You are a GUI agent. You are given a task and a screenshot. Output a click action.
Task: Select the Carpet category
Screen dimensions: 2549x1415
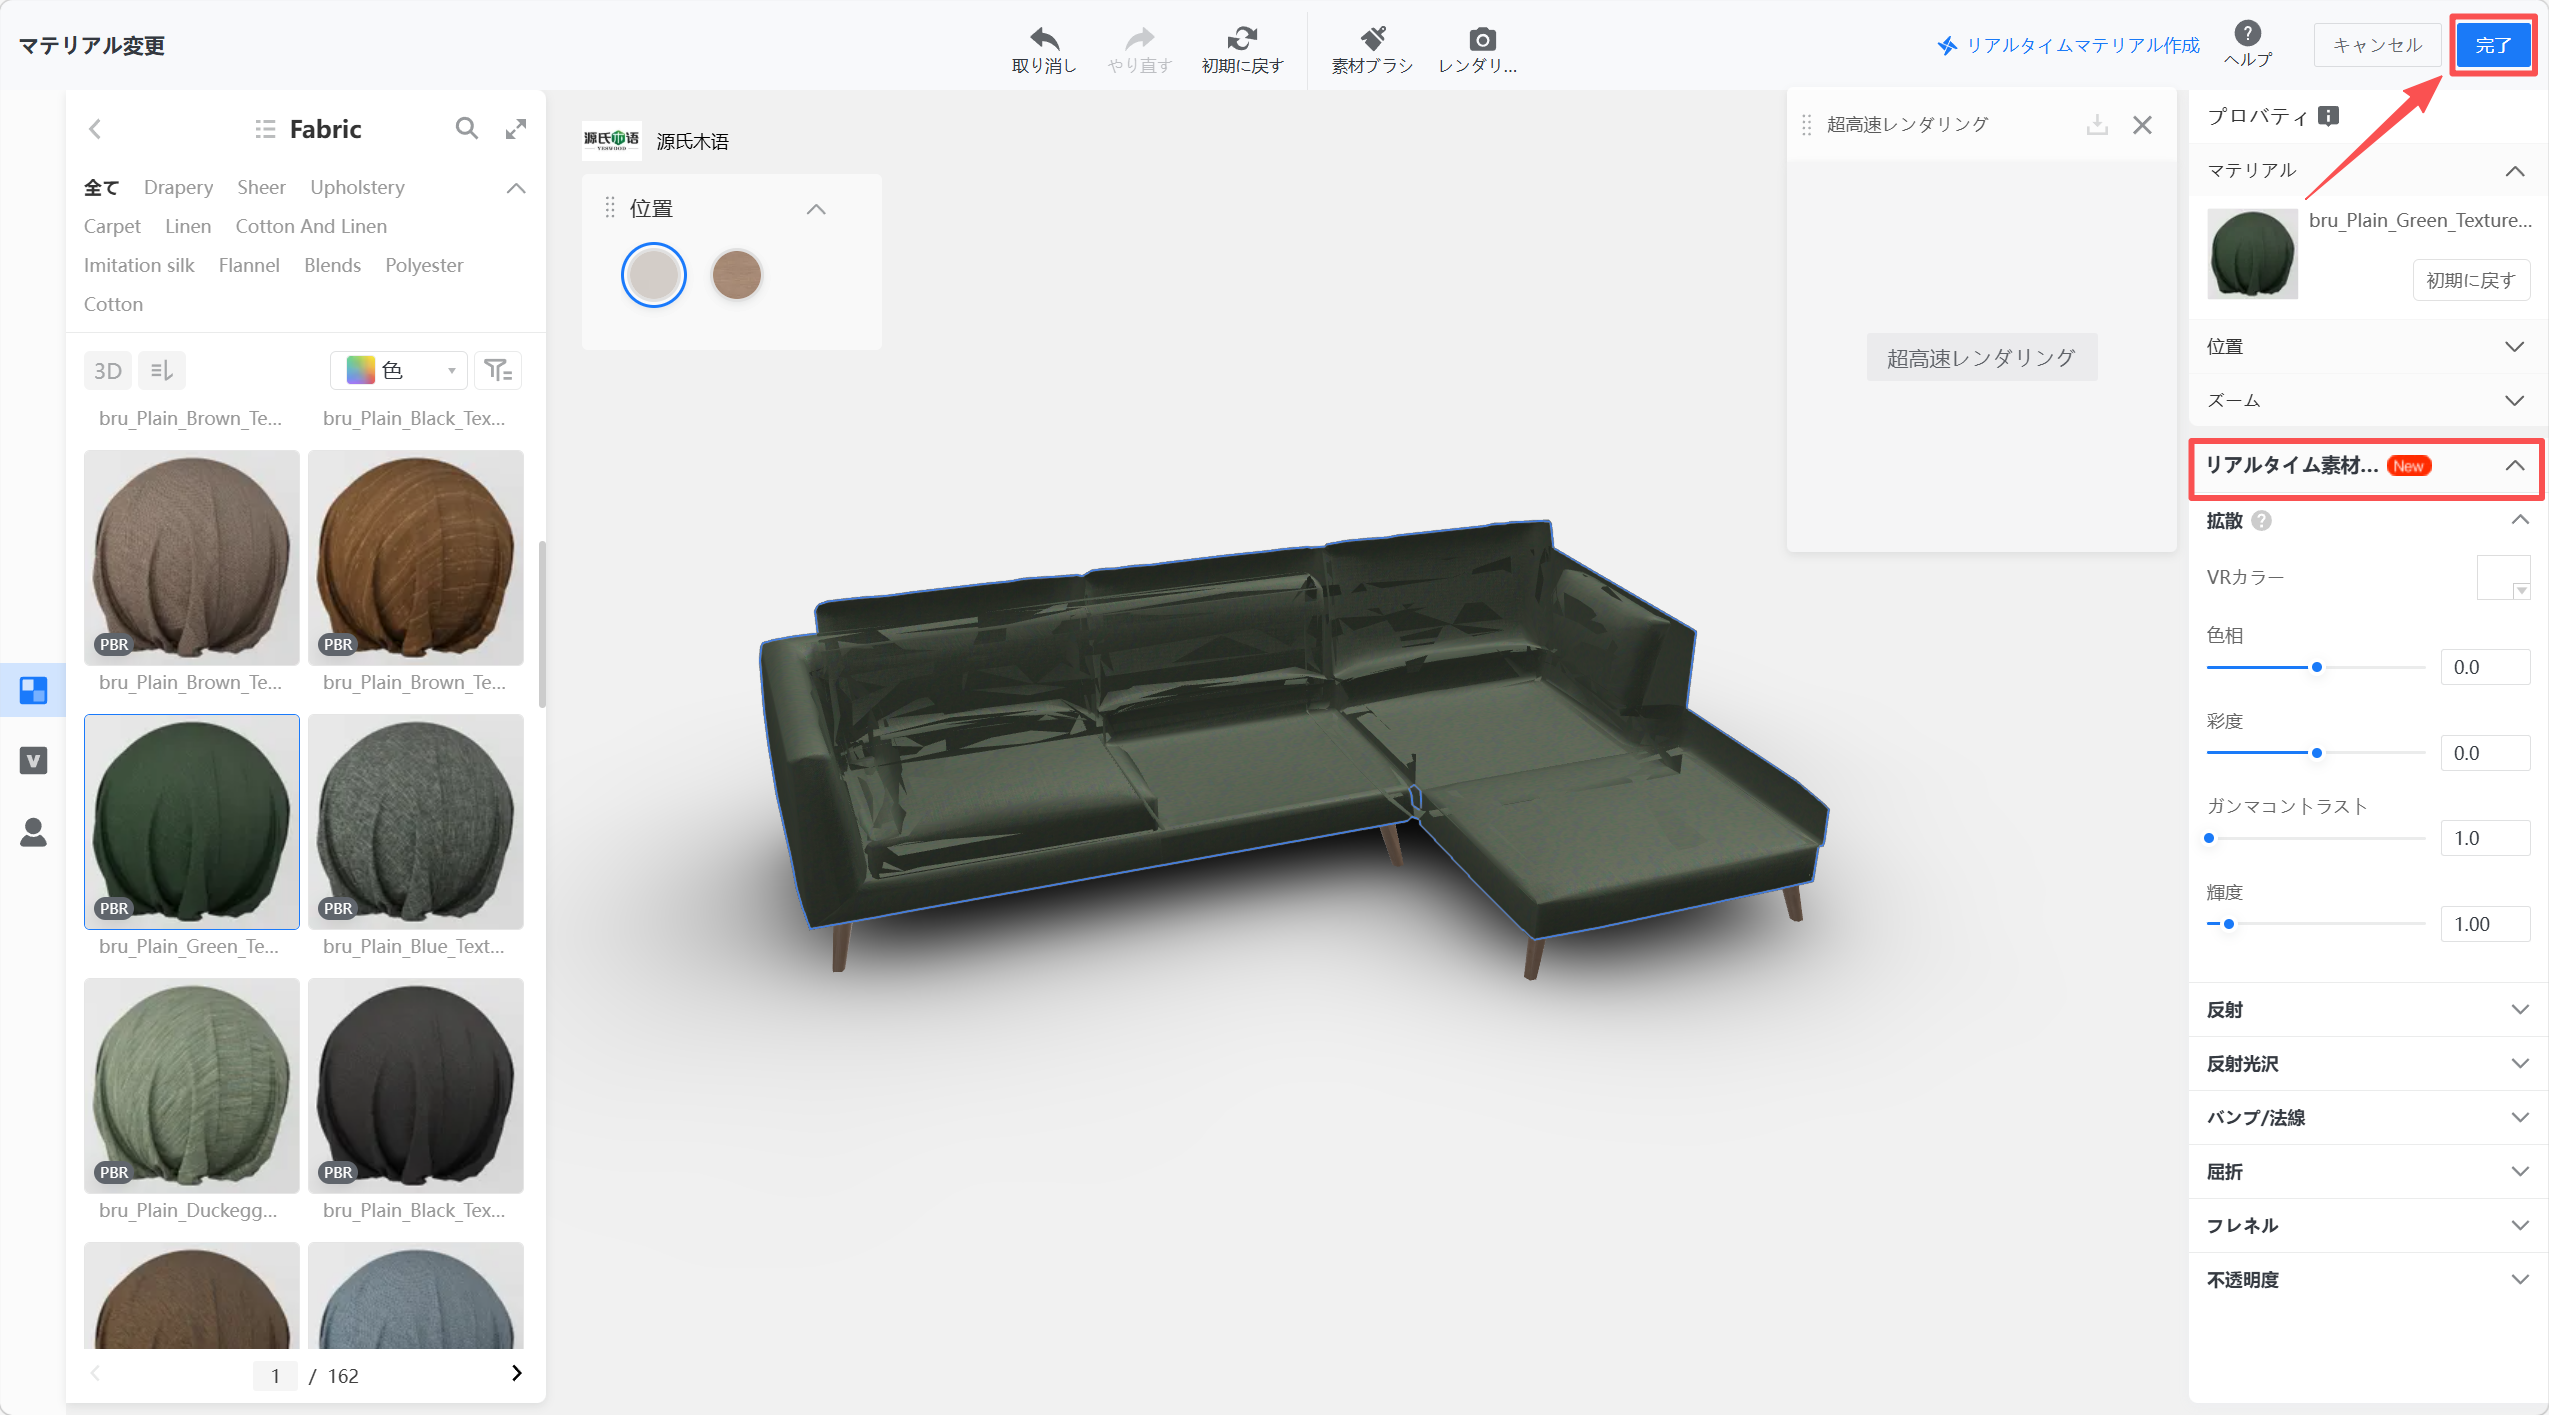click(x=112, y=227)
